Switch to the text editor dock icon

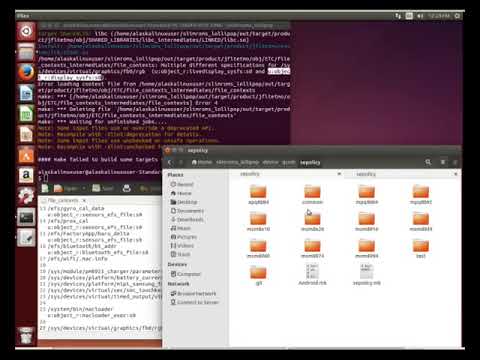click(x=26, y=238)
